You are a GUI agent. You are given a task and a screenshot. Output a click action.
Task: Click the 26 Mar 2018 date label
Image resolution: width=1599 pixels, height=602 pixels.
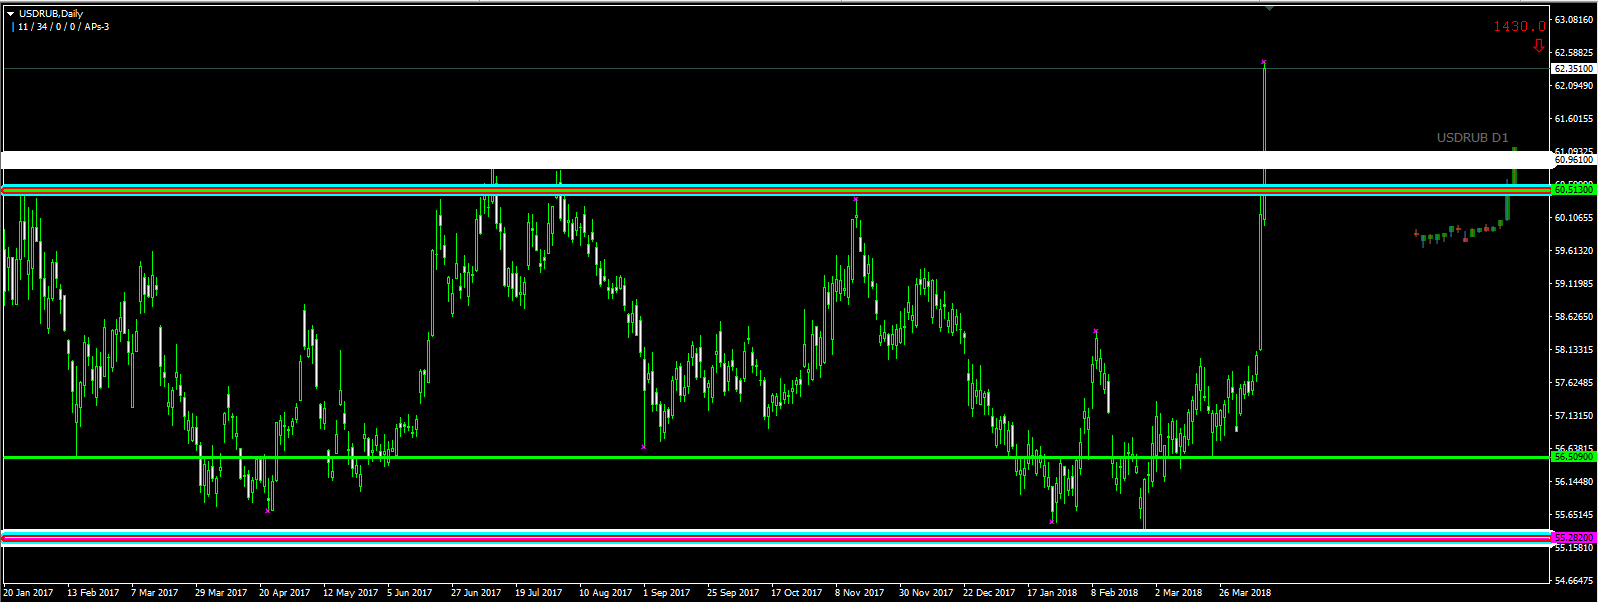pos(1245,593)
